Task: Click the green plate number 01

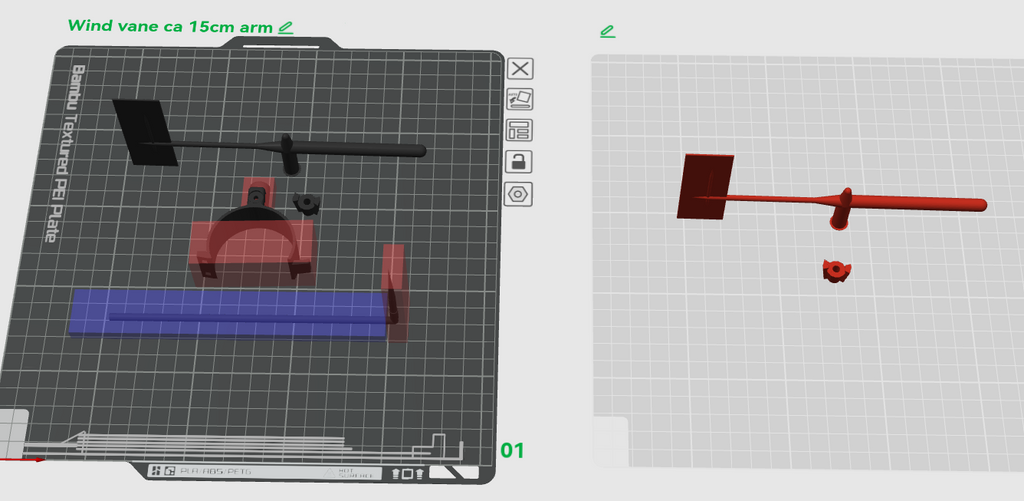Action: point(512,450)
